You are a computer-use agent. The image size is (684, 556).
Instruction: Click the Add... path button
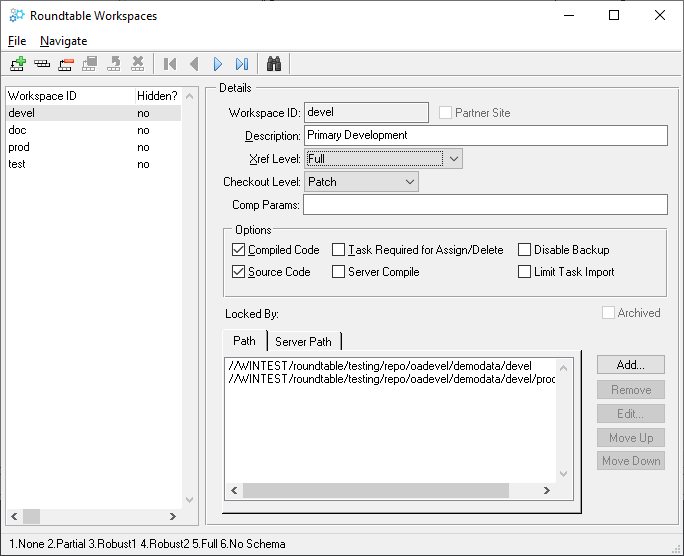tap(631, 365)
